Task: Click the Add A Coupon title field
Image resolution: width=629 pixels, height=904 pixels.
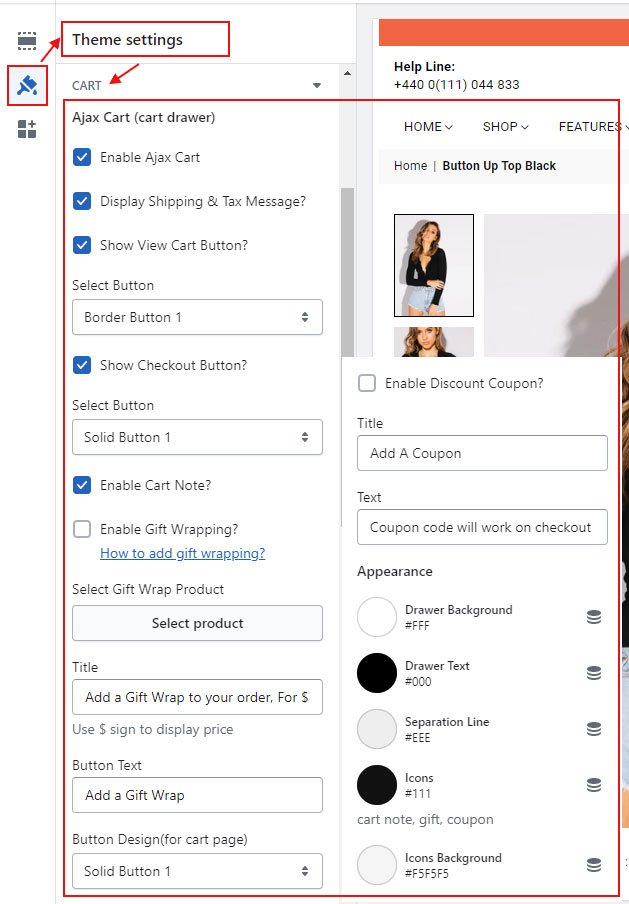Action: pos(482,453)
